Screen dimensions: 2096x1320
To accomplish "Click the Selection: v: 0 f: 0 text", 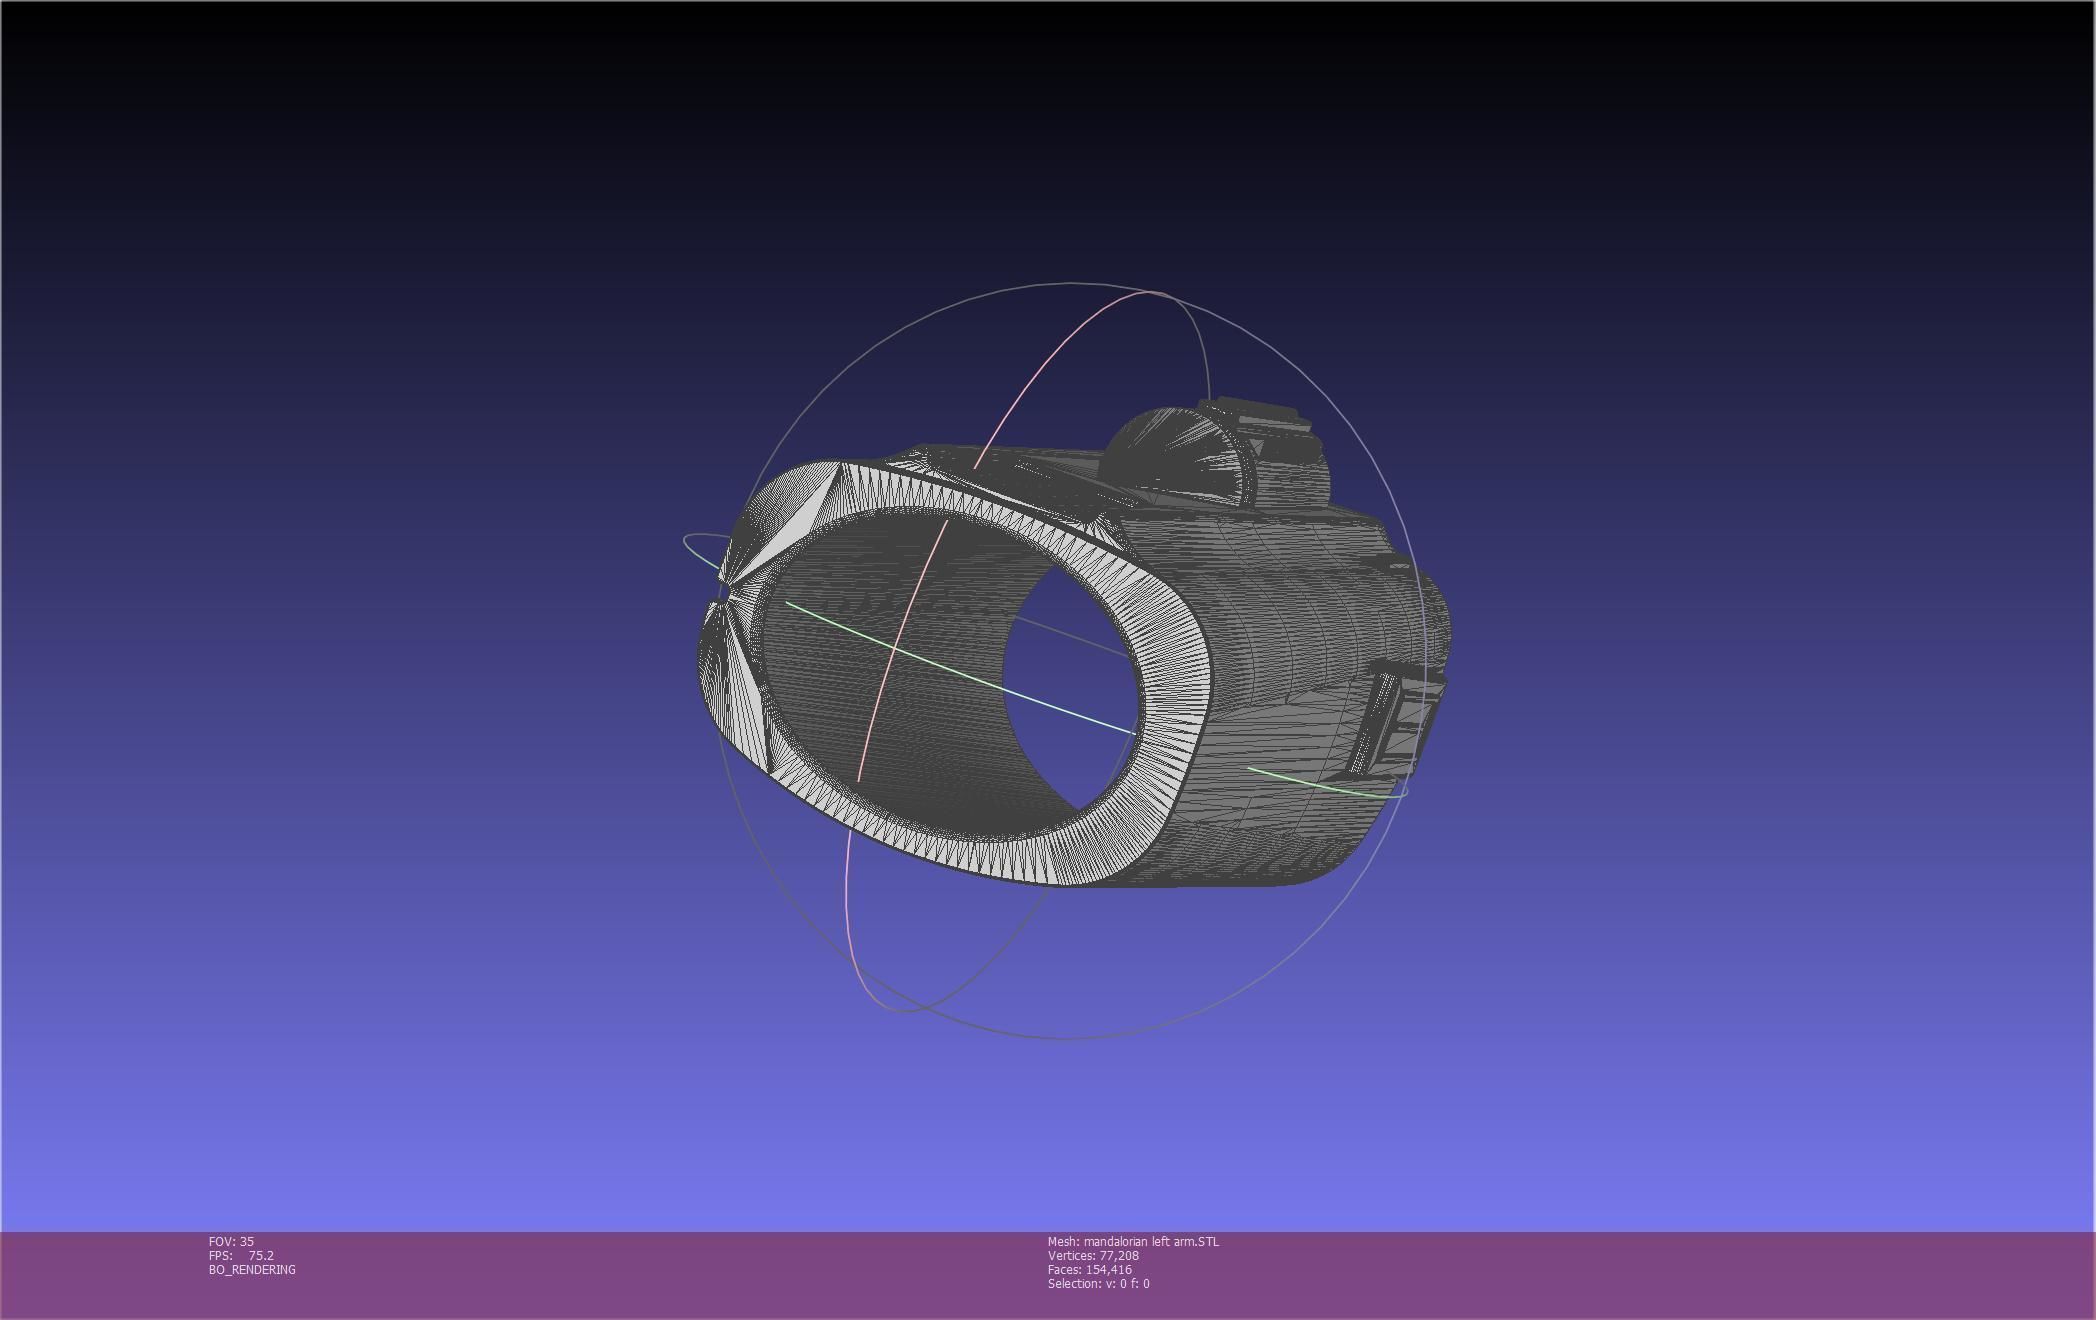I will [1098, 1283].
